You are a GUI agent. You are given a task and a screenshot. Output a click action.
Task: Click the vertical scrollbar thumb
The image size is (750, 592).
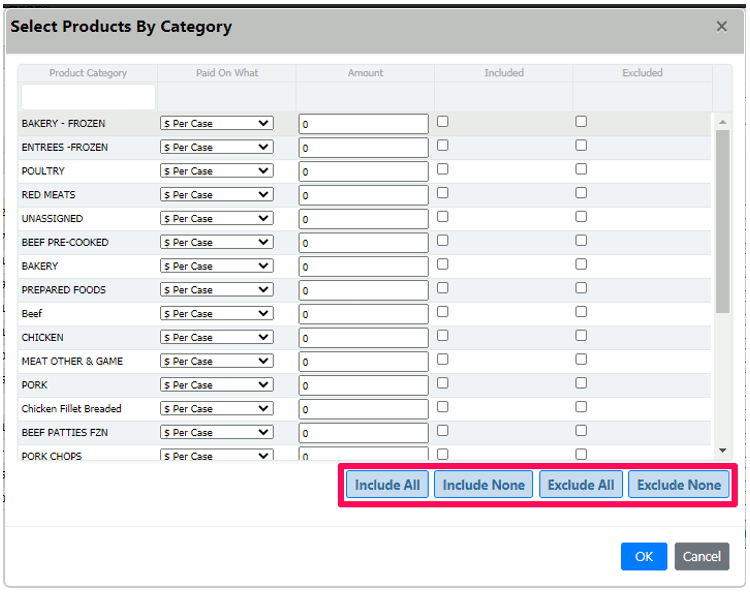(722, 220)
